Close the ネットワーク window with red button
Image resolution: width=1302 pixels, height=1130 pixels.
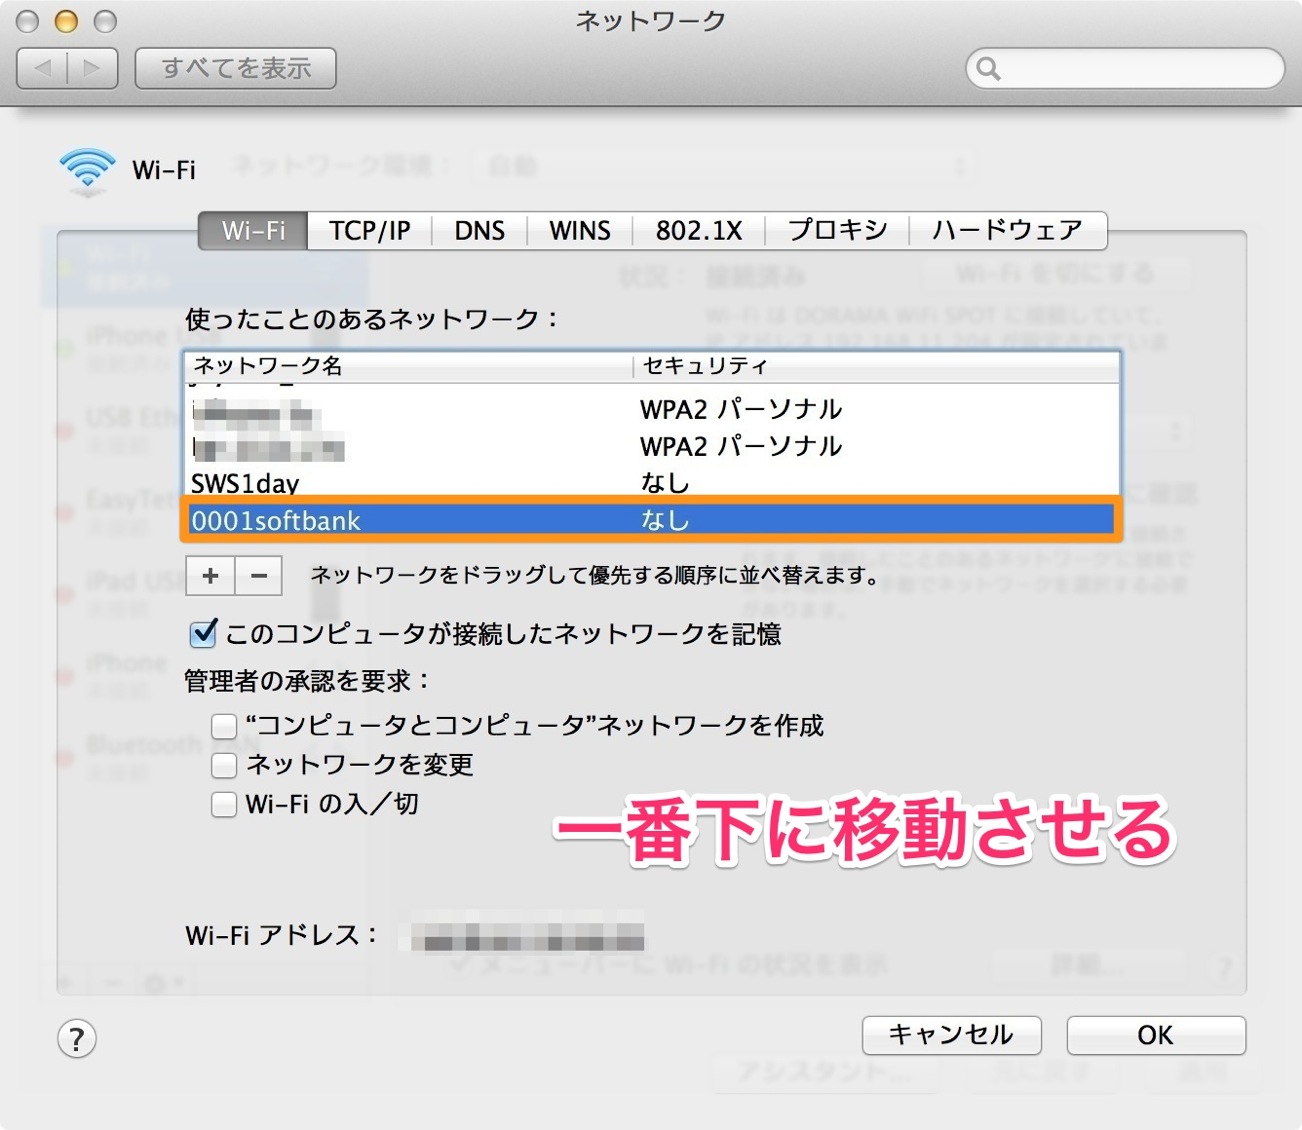click(x=28, y=21)
